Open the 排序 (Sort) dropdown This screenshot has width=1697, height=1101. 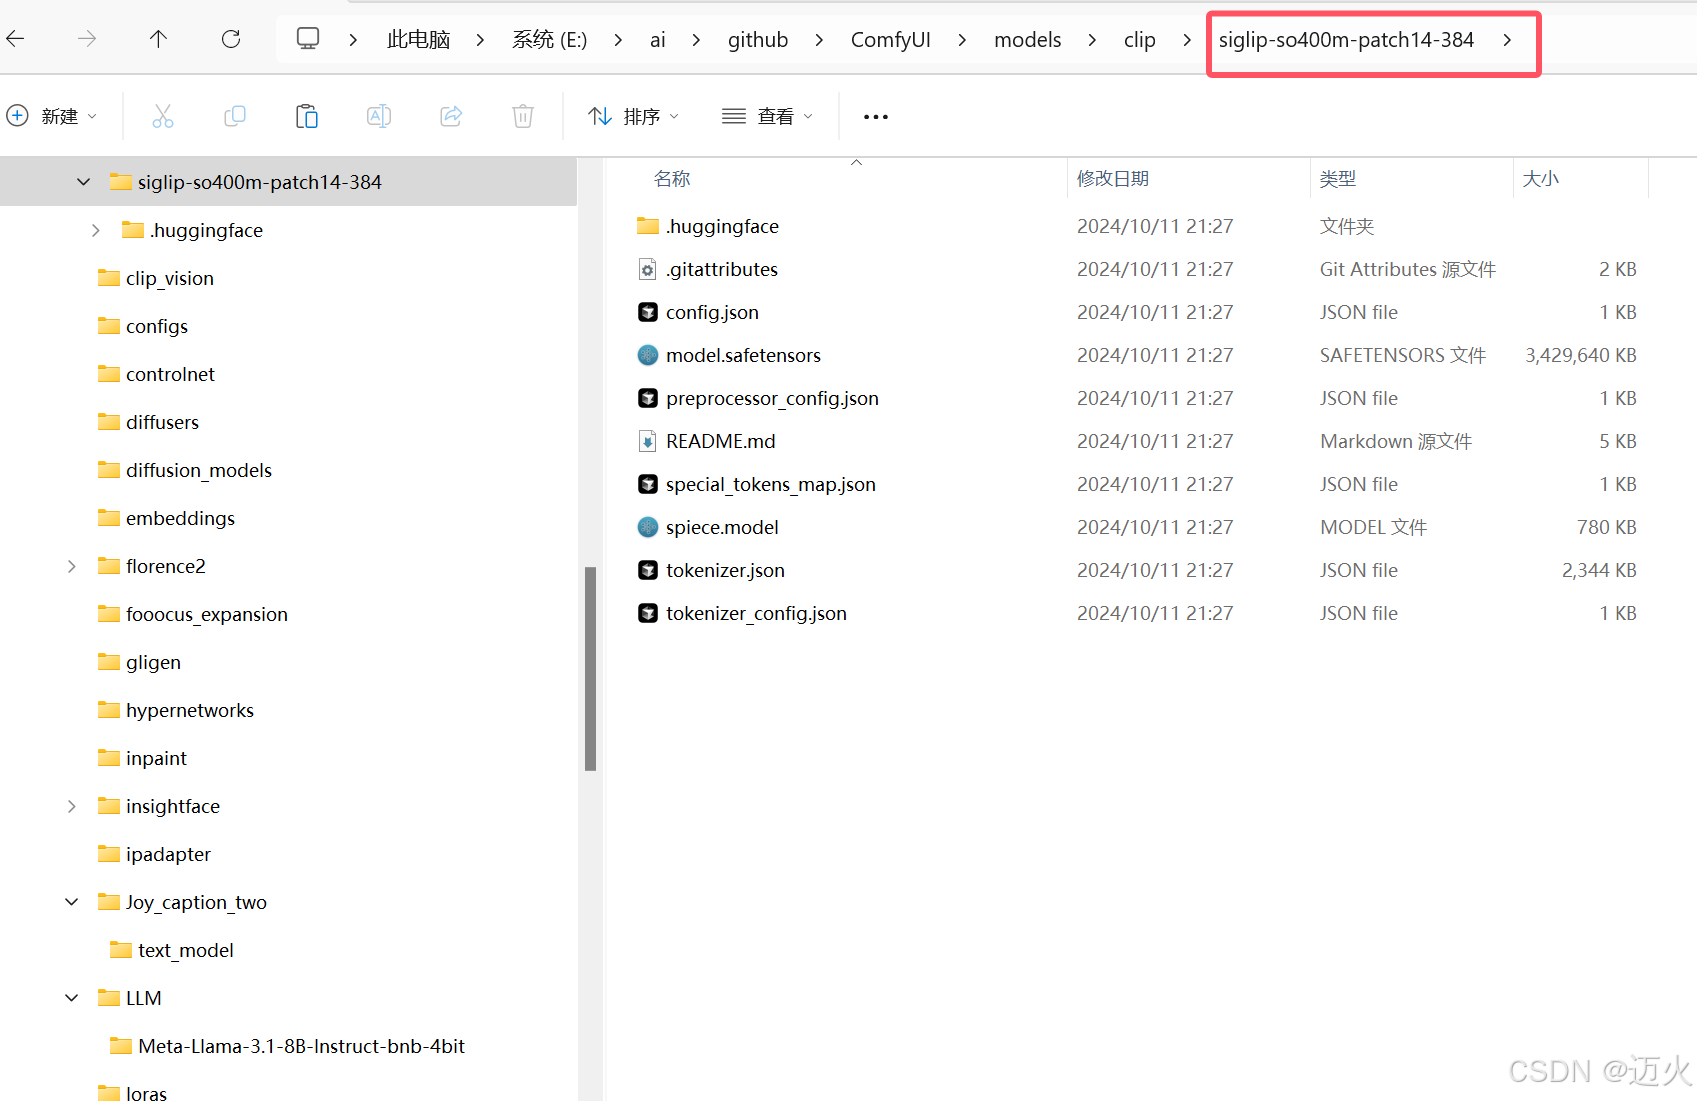(x=634, y=116)
